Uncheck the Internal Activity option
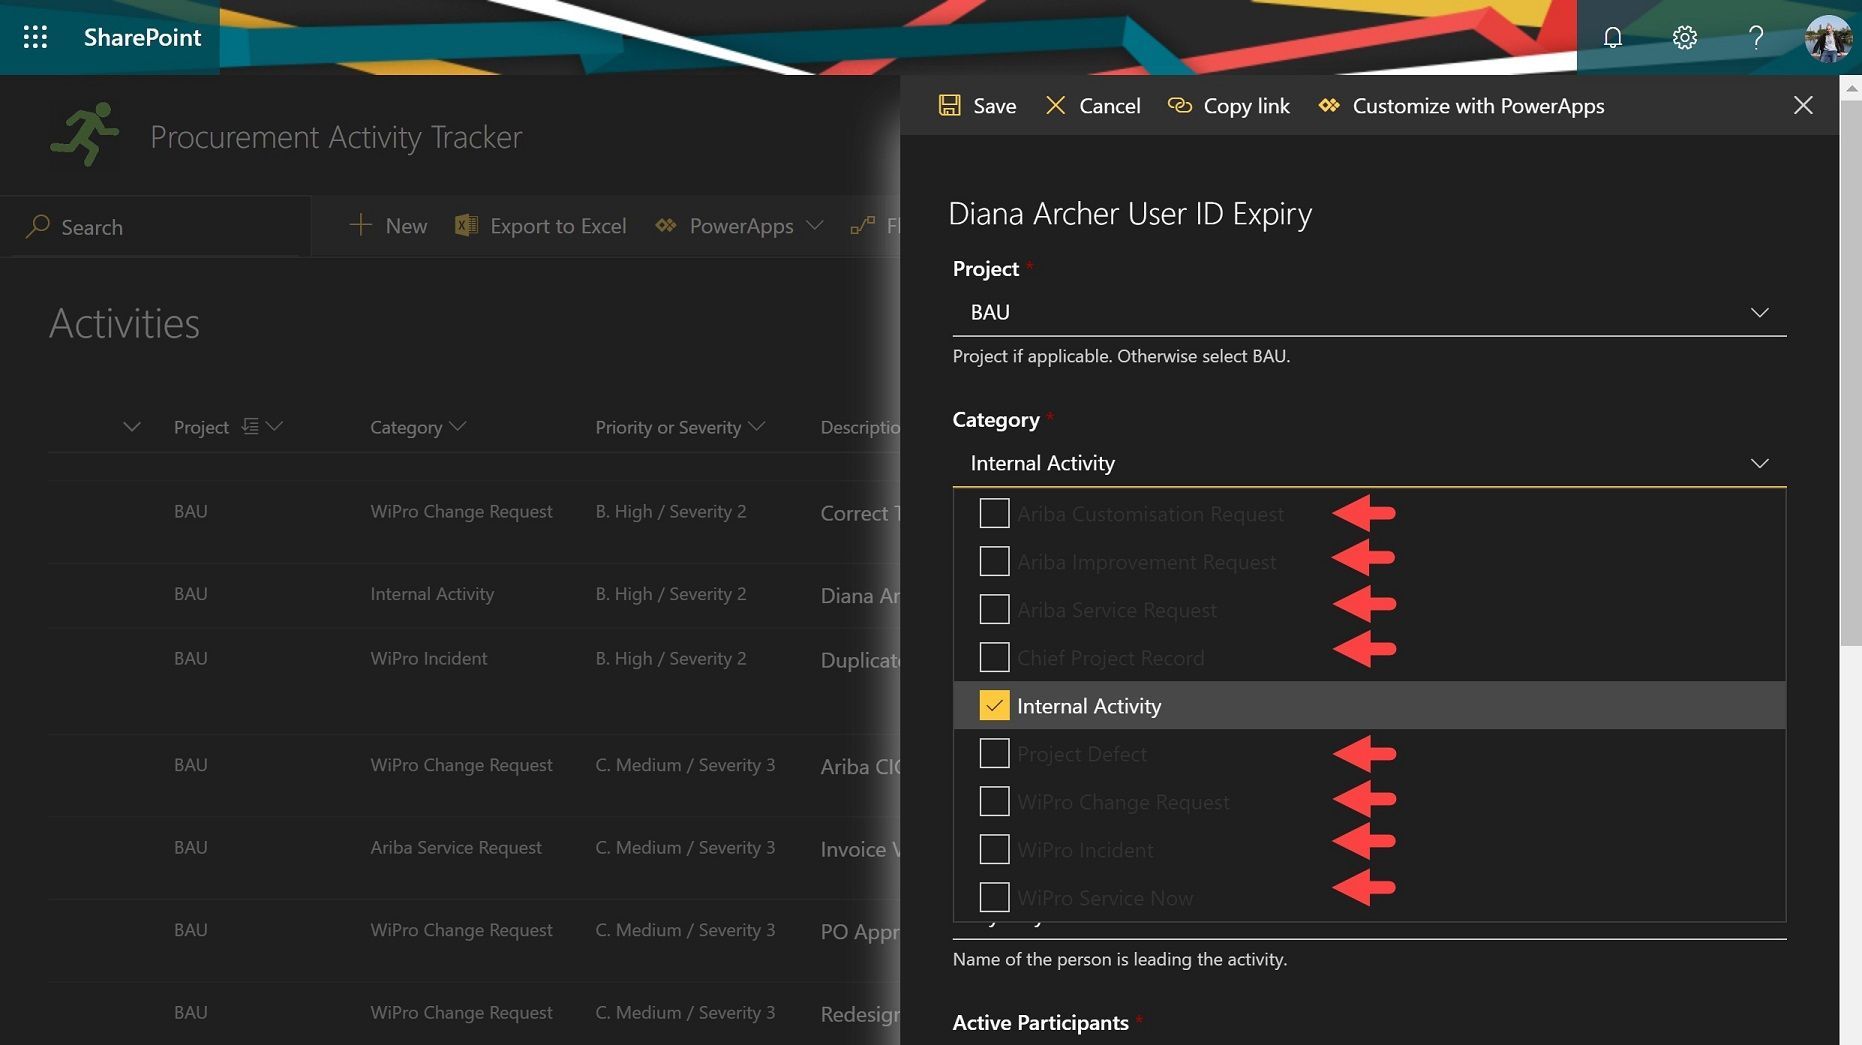The height and width of the screenshot is (1045, 1862). [994, 705]
